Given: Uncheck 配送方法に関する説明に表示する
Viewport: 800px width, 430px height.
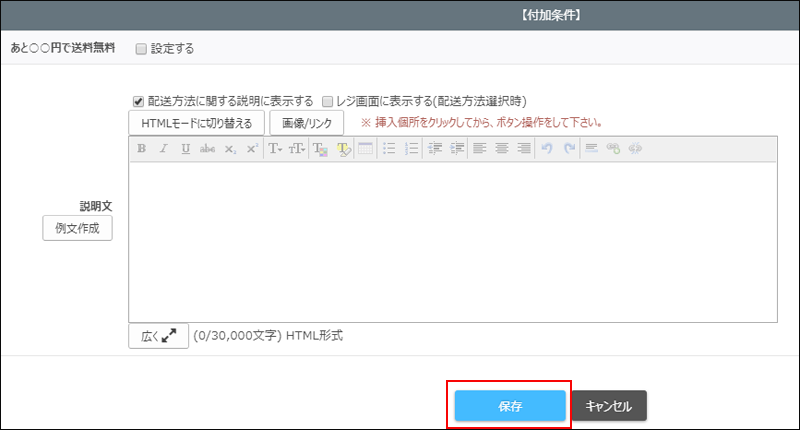Looking at the screenshot, I should [138, 102].
